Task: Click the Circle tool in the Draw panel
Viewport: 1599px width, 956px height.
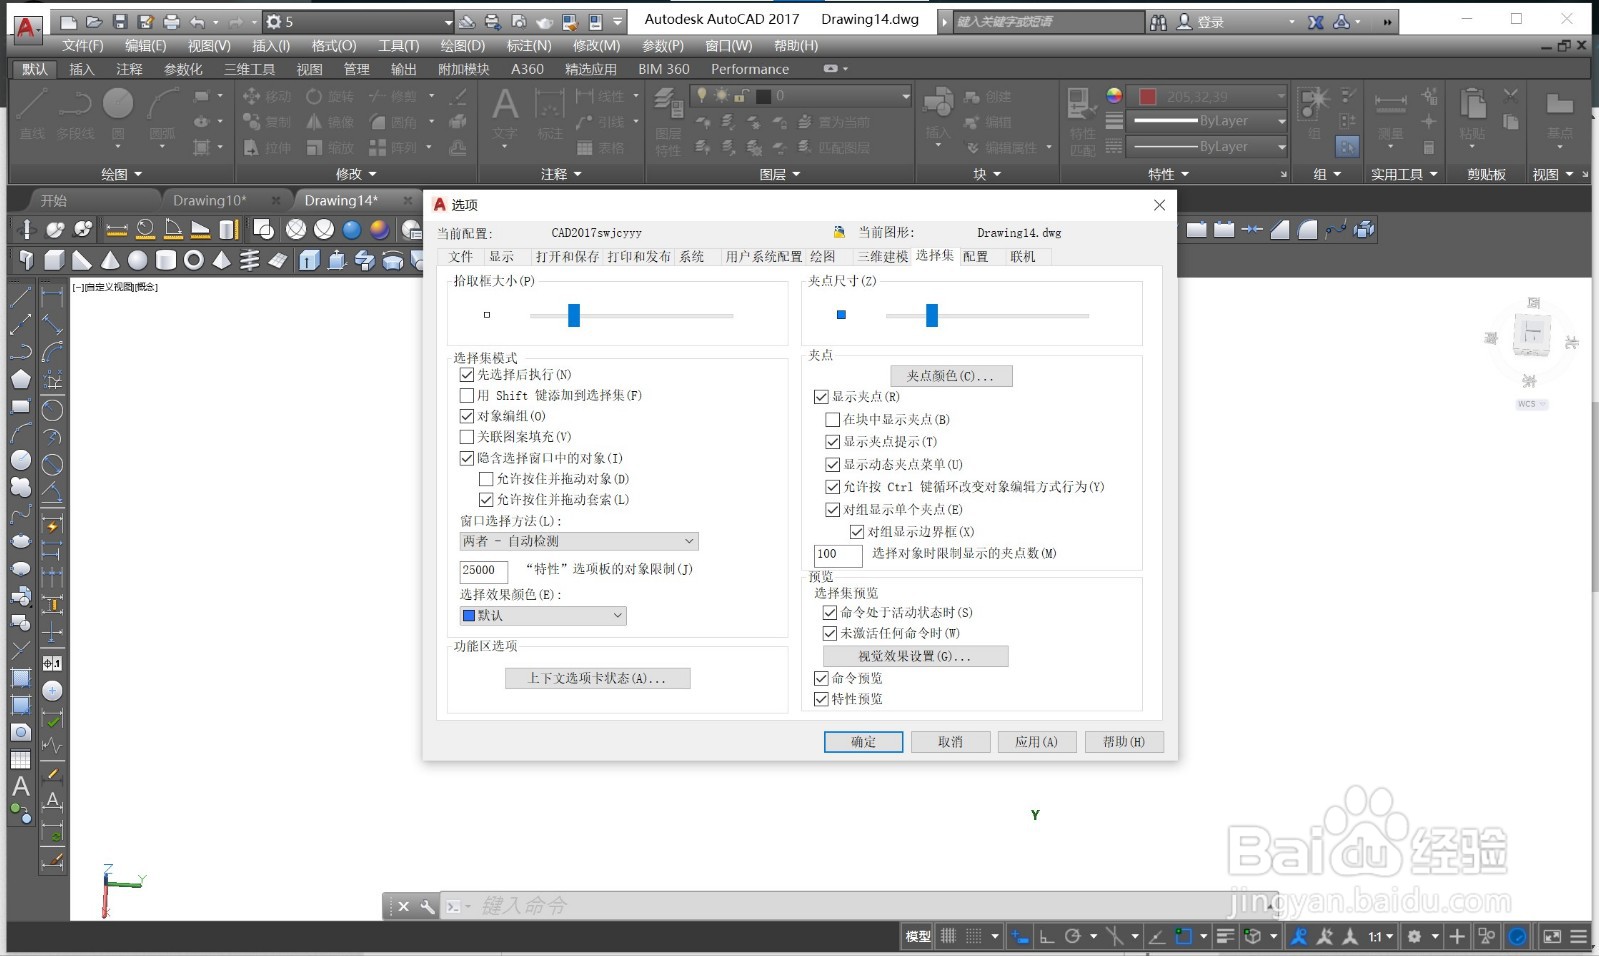Action: point(118,111)
